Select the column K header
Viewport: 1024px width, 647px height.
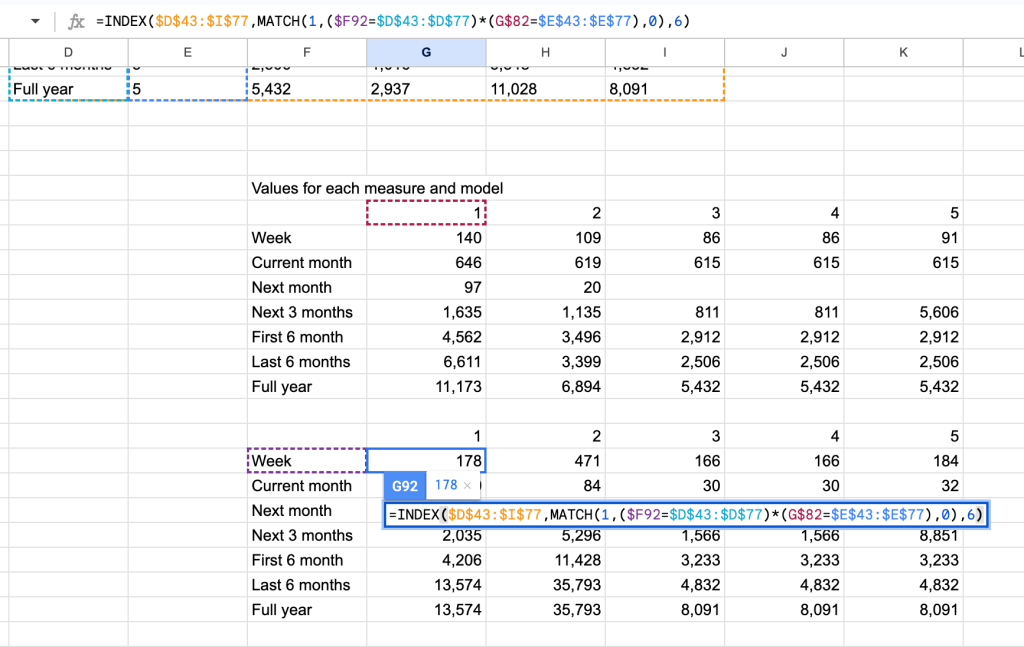[x=903, y=52]
